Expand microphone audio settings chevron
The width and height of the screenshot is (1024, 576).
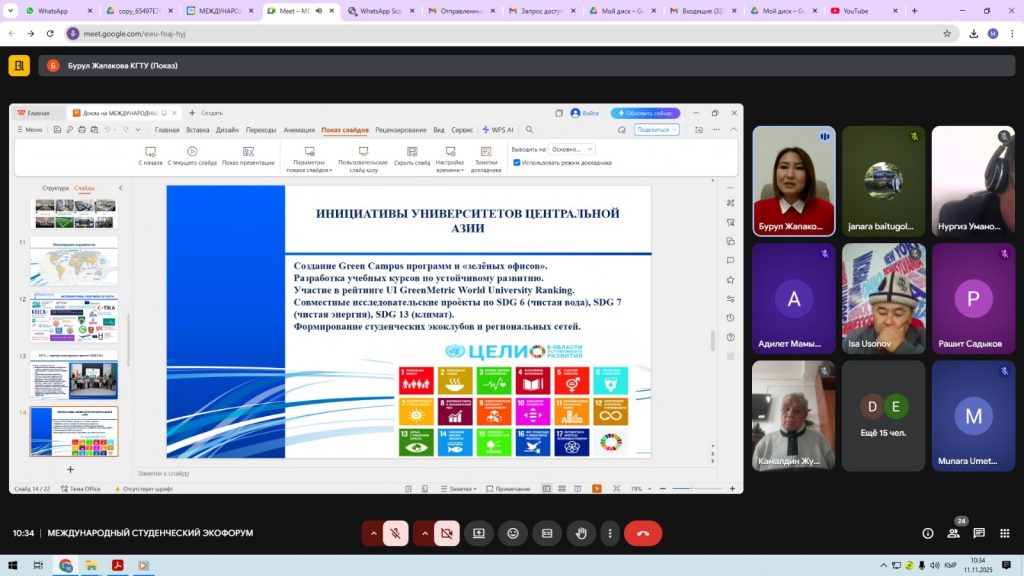pyautogui.click(x=373, y=533)
